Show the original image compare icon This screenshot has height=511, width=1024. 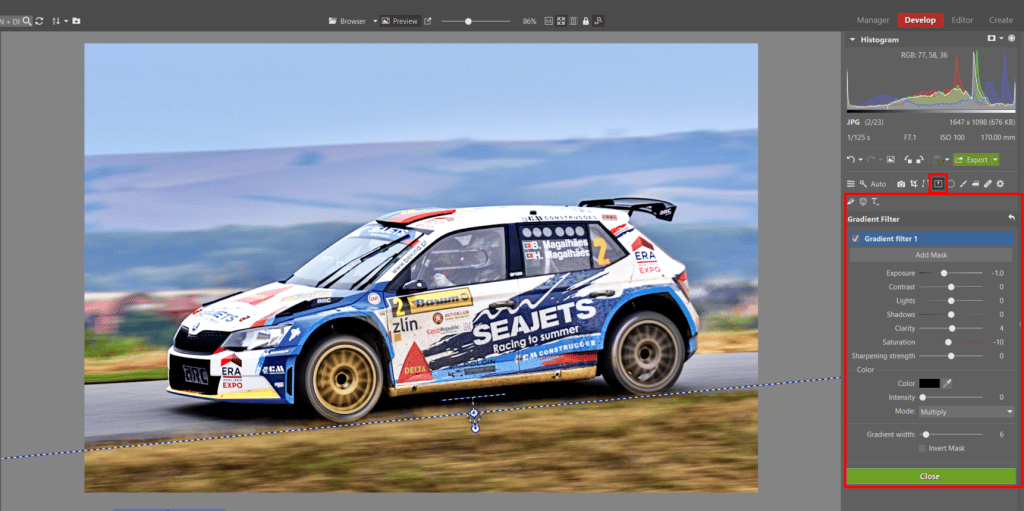(891, 159)
